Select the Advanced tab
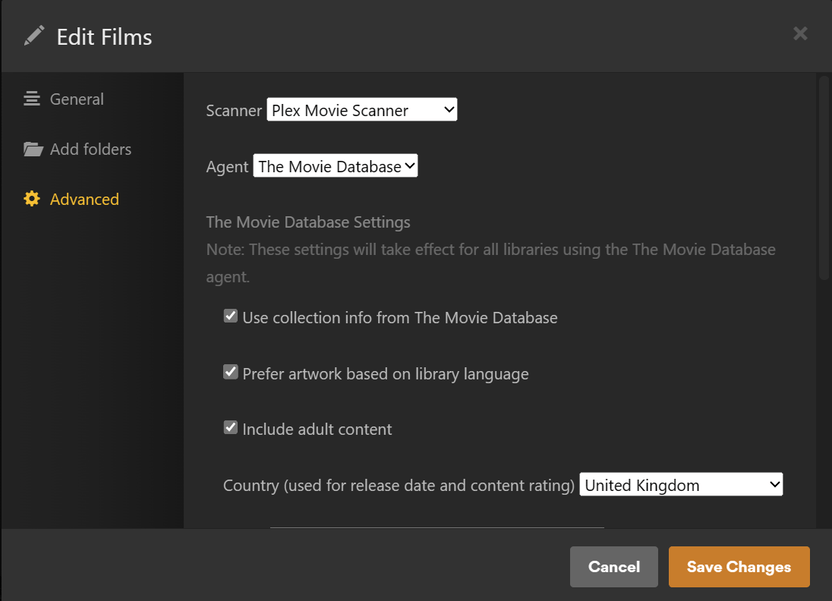This screenshot has height=601, width=832. [72, 199]
